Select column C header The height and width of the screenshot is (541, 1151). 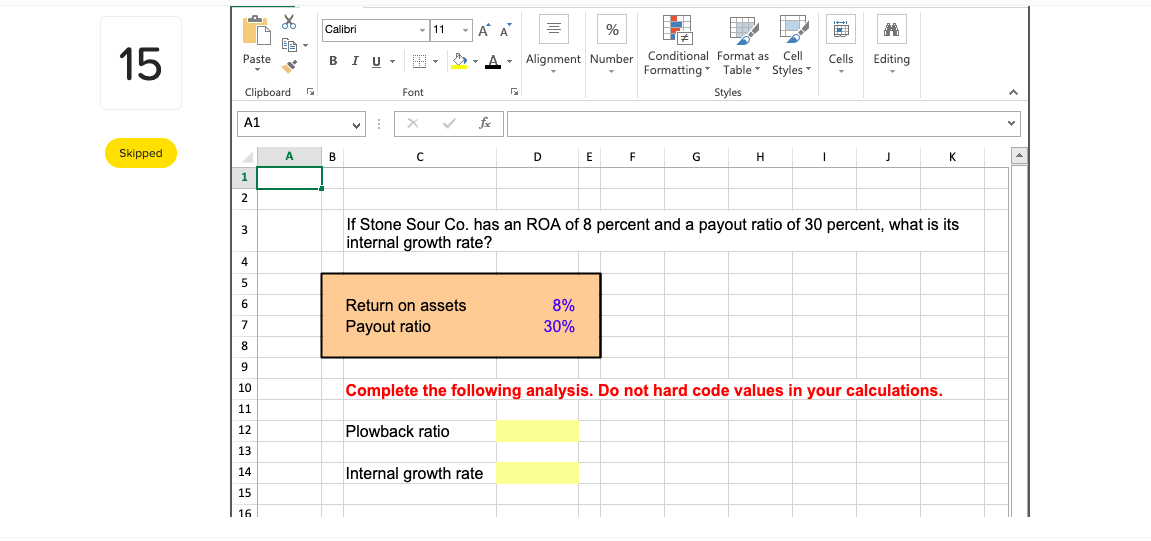point(420,156)
